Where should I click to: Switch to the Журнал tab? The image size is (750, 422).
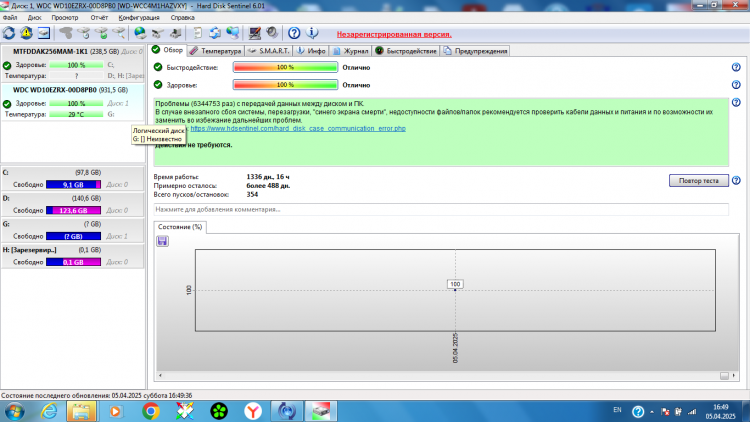tap(351, 51)
